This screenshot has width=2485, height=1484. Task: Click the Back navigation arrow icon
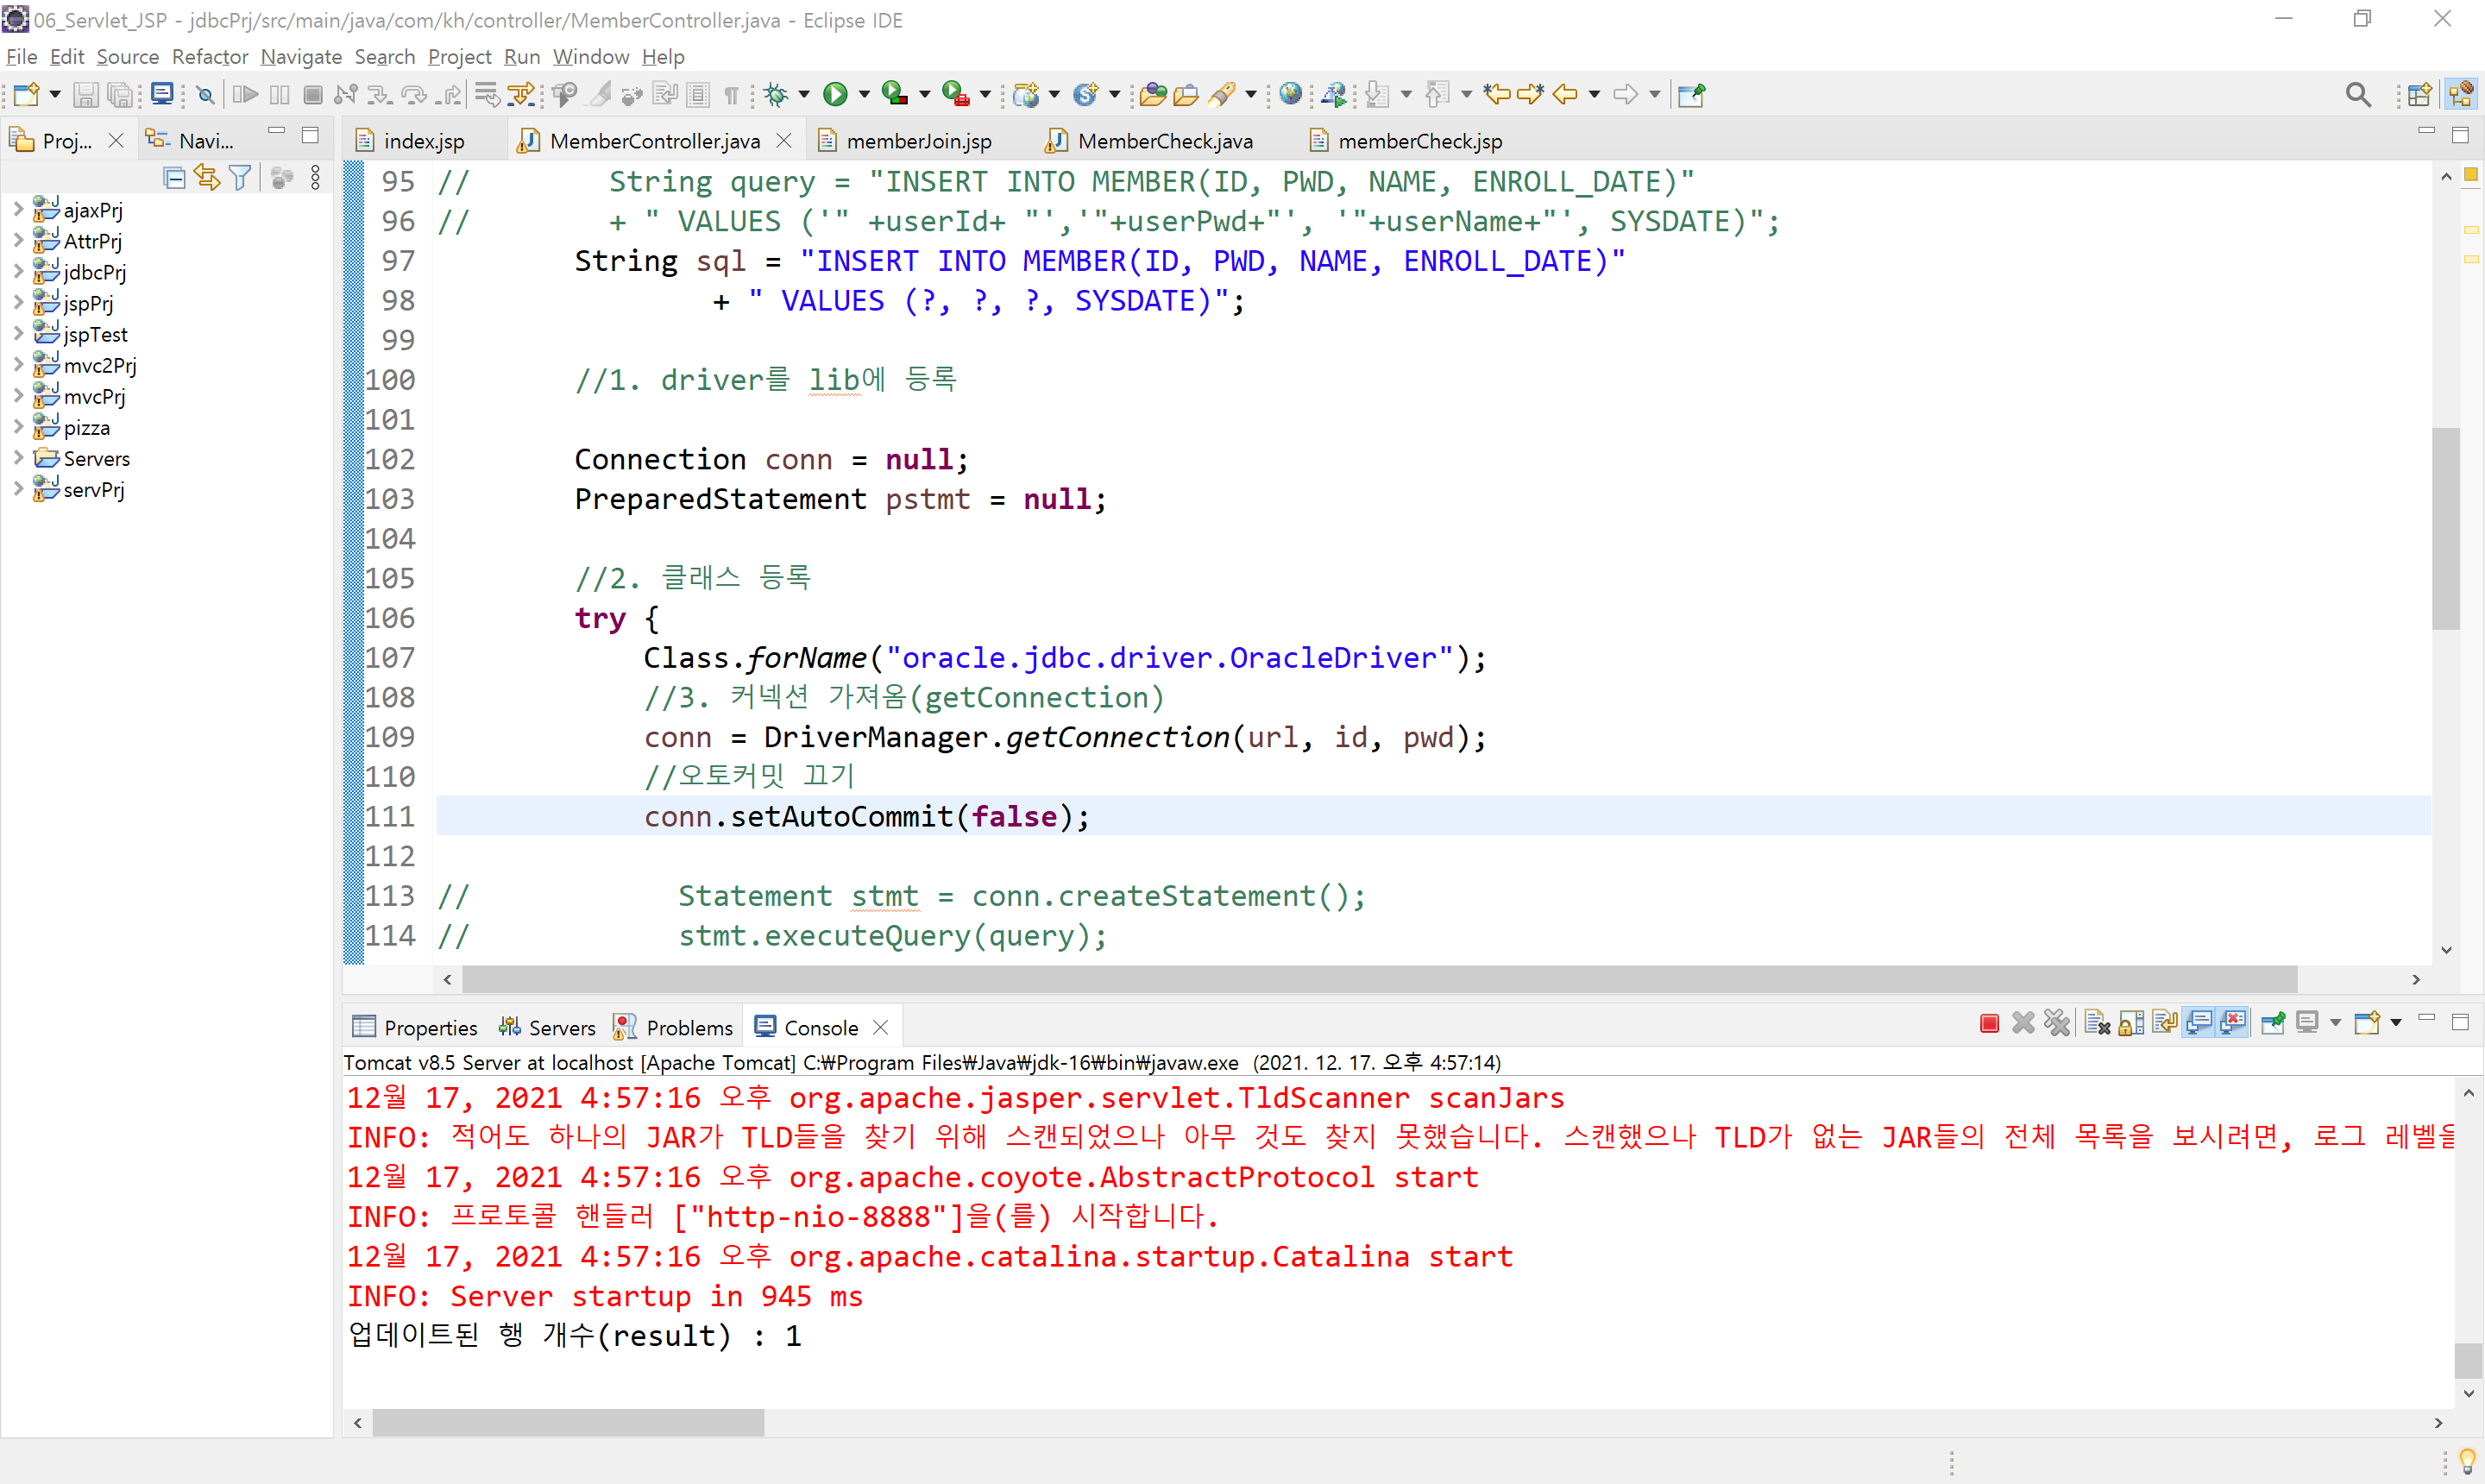[1566, 95]
